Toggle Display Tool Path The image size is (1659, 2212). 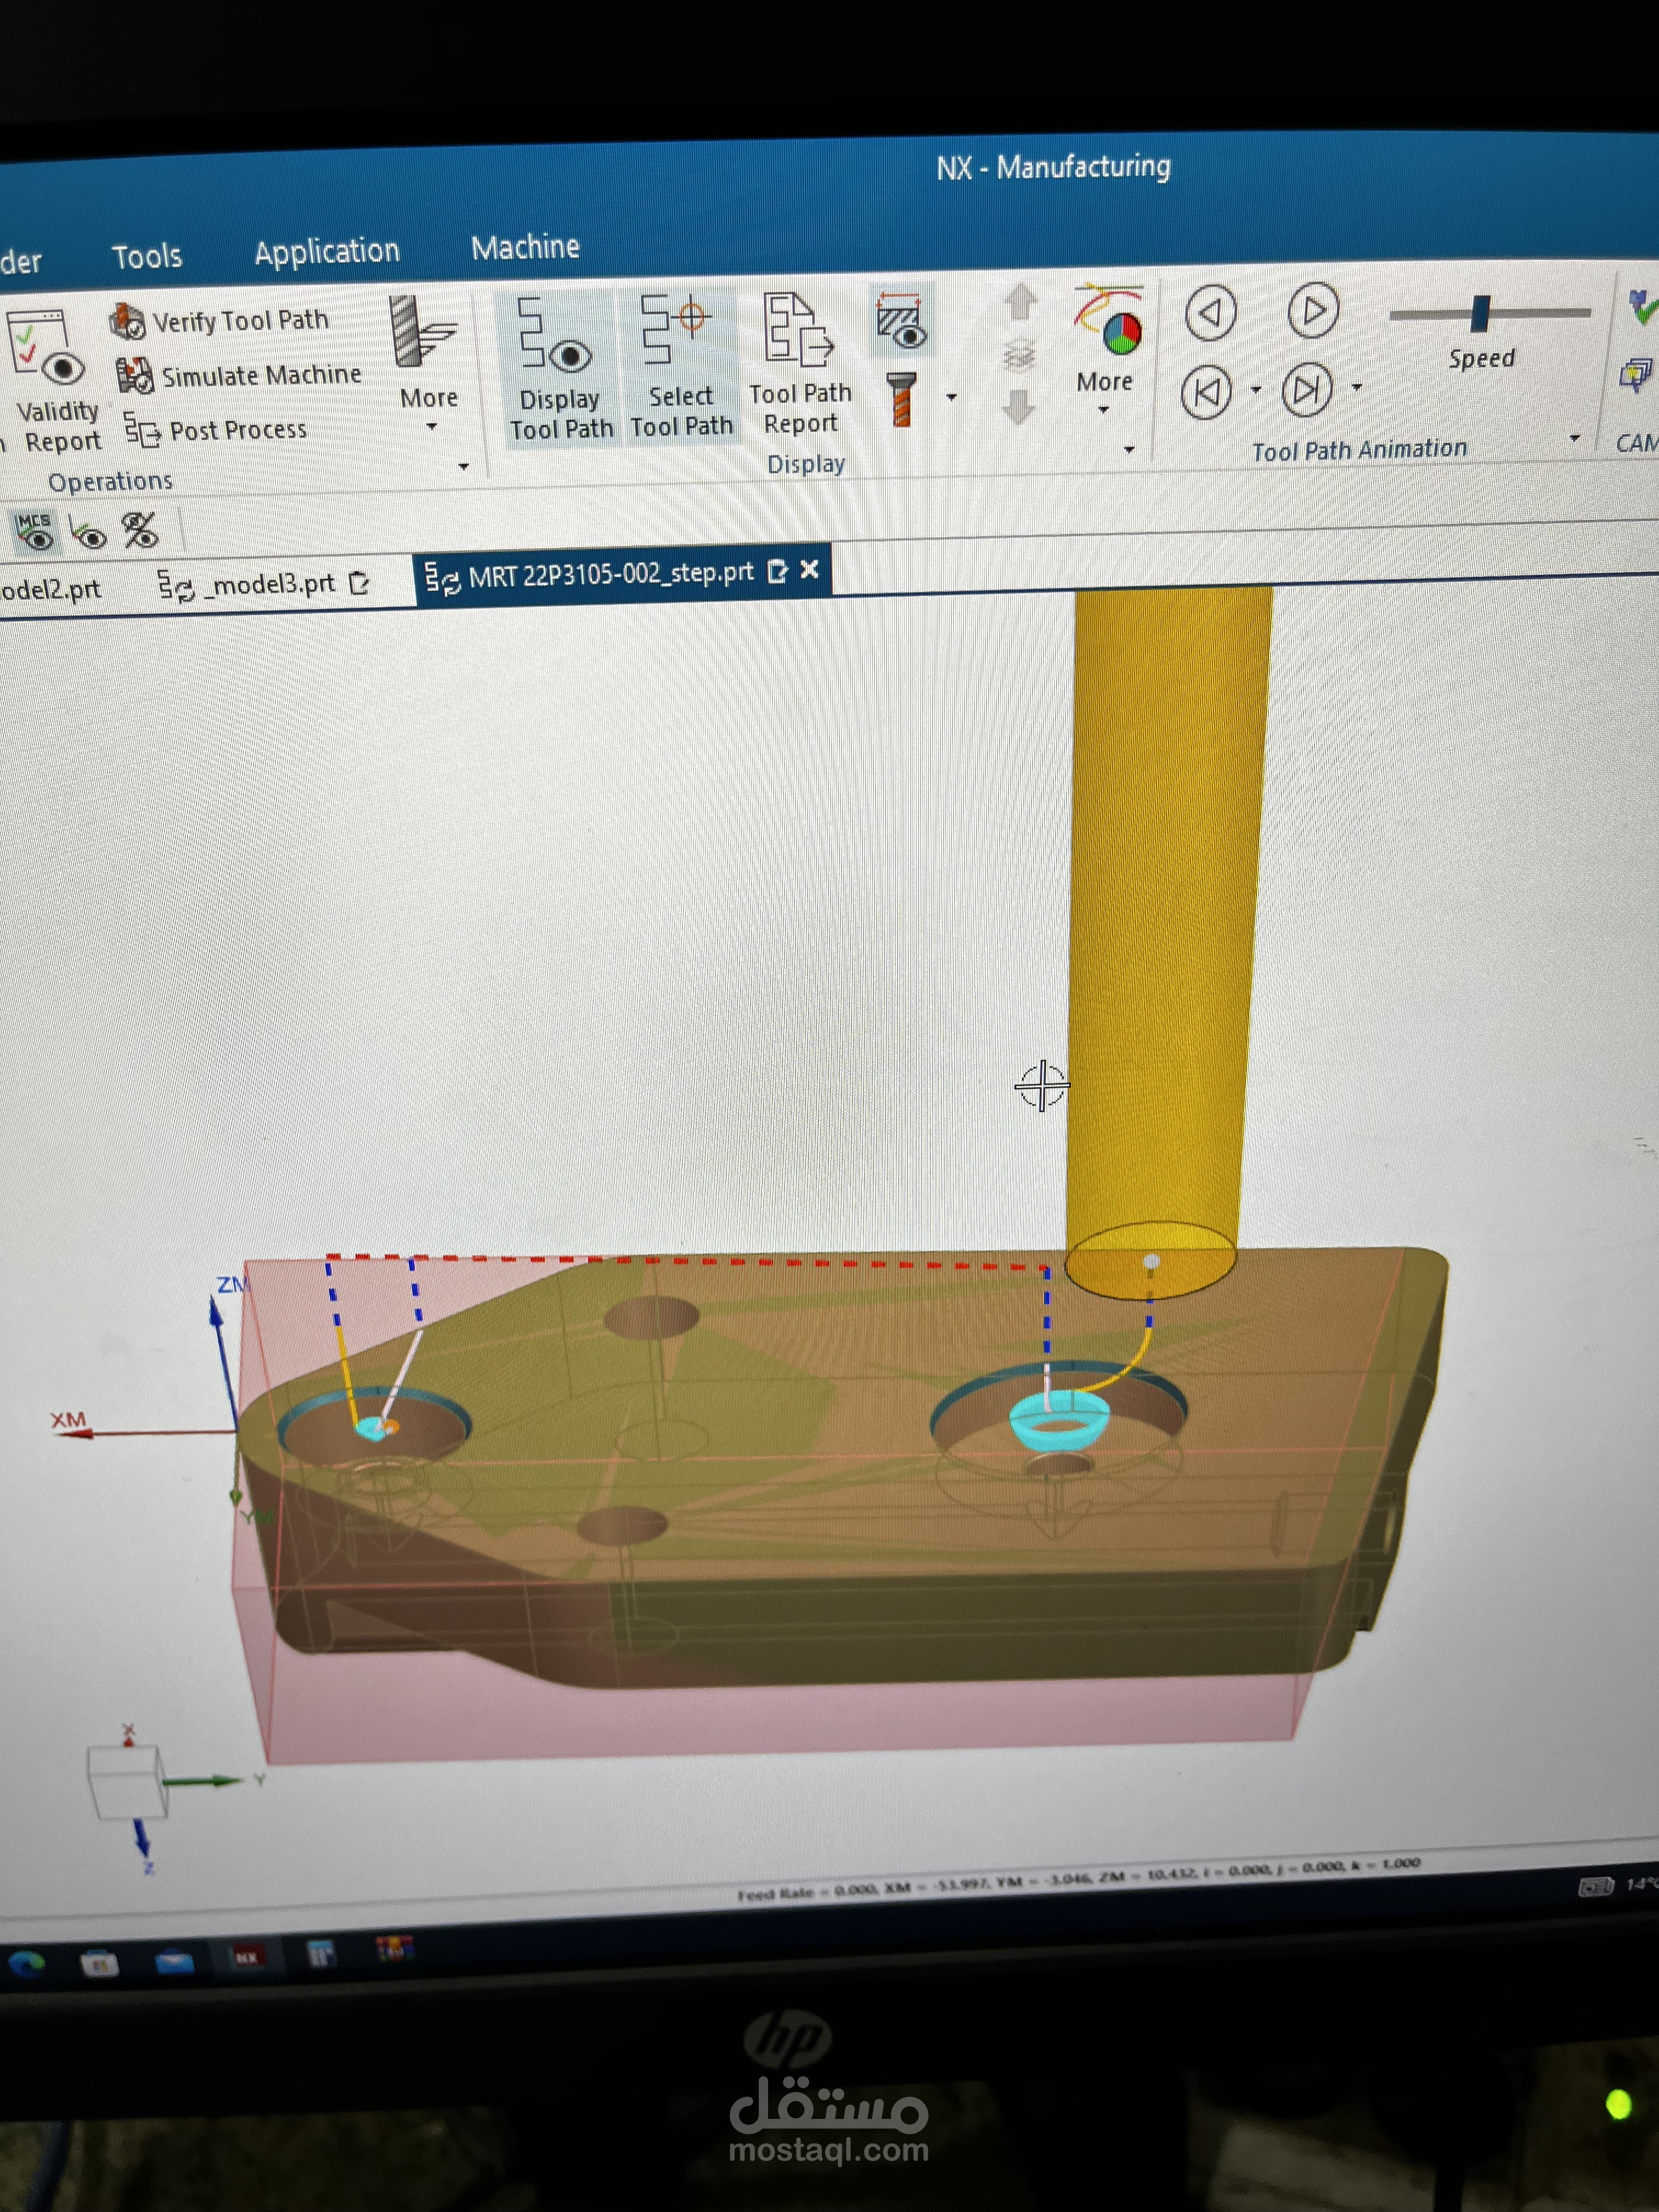560,369
